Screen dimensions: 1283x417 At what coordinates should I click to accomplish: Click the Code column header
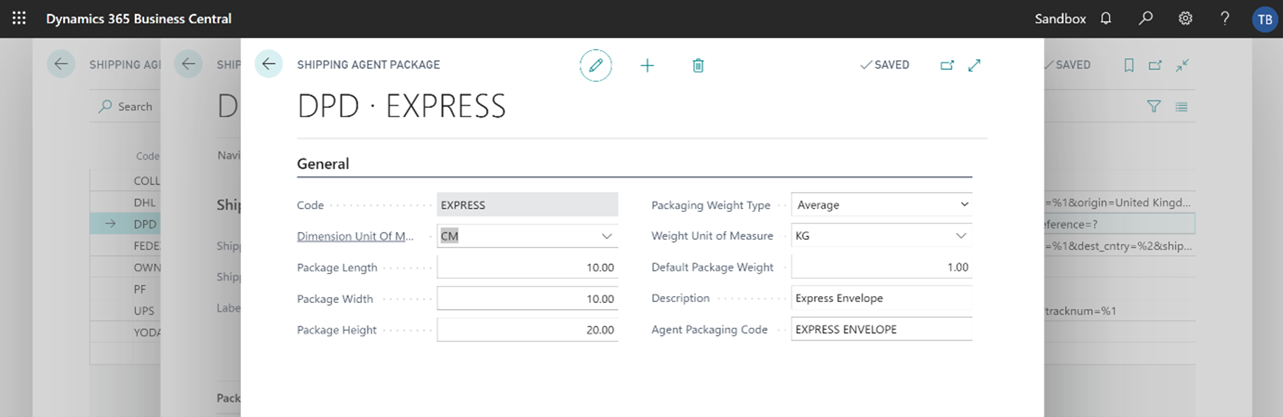click(x=147, y=156)
